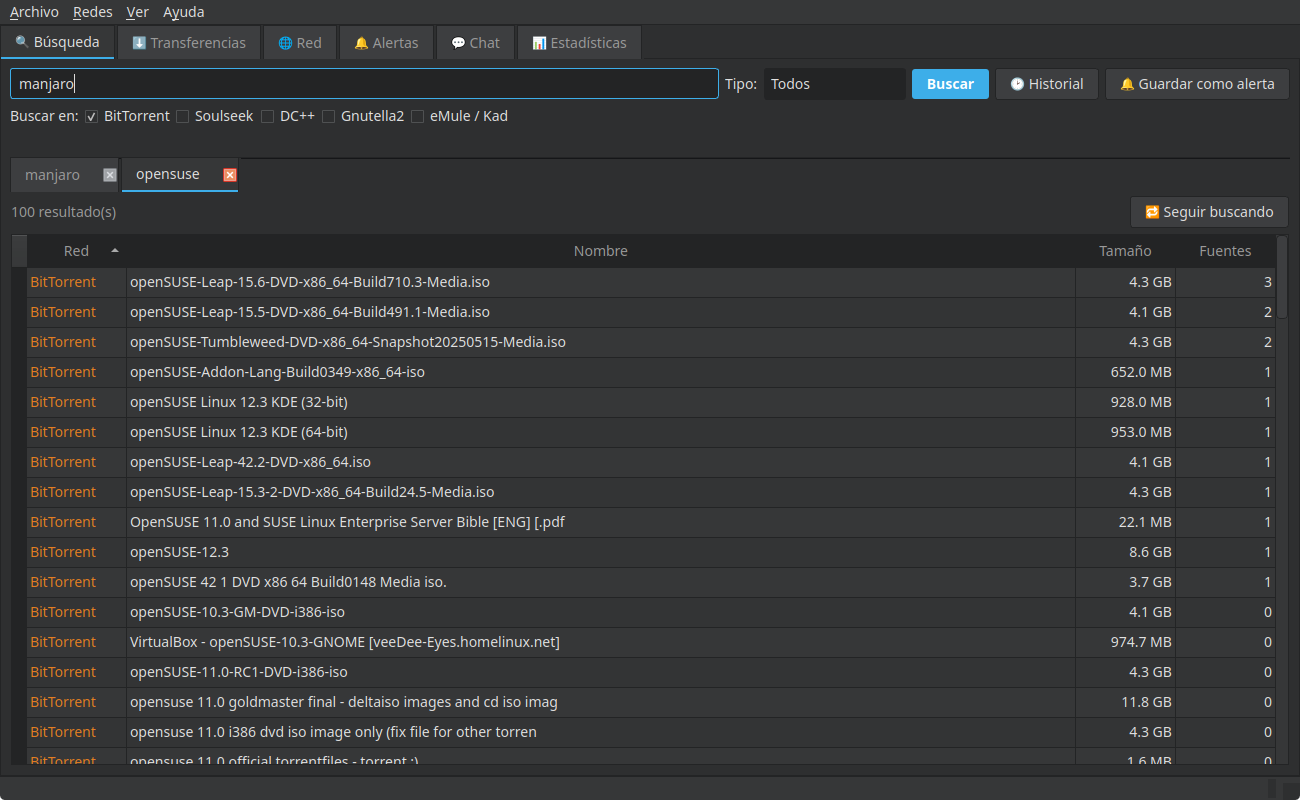Click the 3.7 GB size cell
Screen dimensions: 1300x800
coord(1125,582)
